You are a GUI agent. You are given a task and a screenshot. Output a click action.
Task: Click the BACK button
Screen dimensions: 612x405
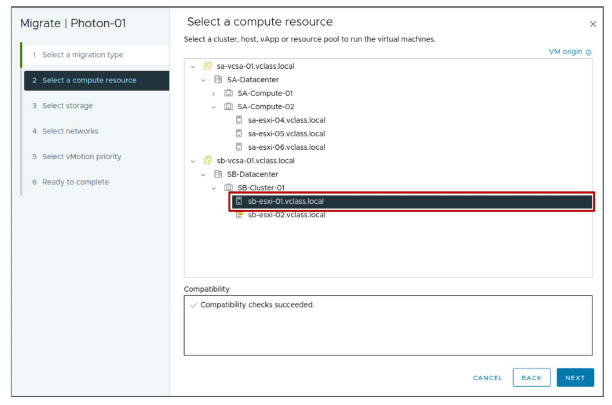click(531, 377)
